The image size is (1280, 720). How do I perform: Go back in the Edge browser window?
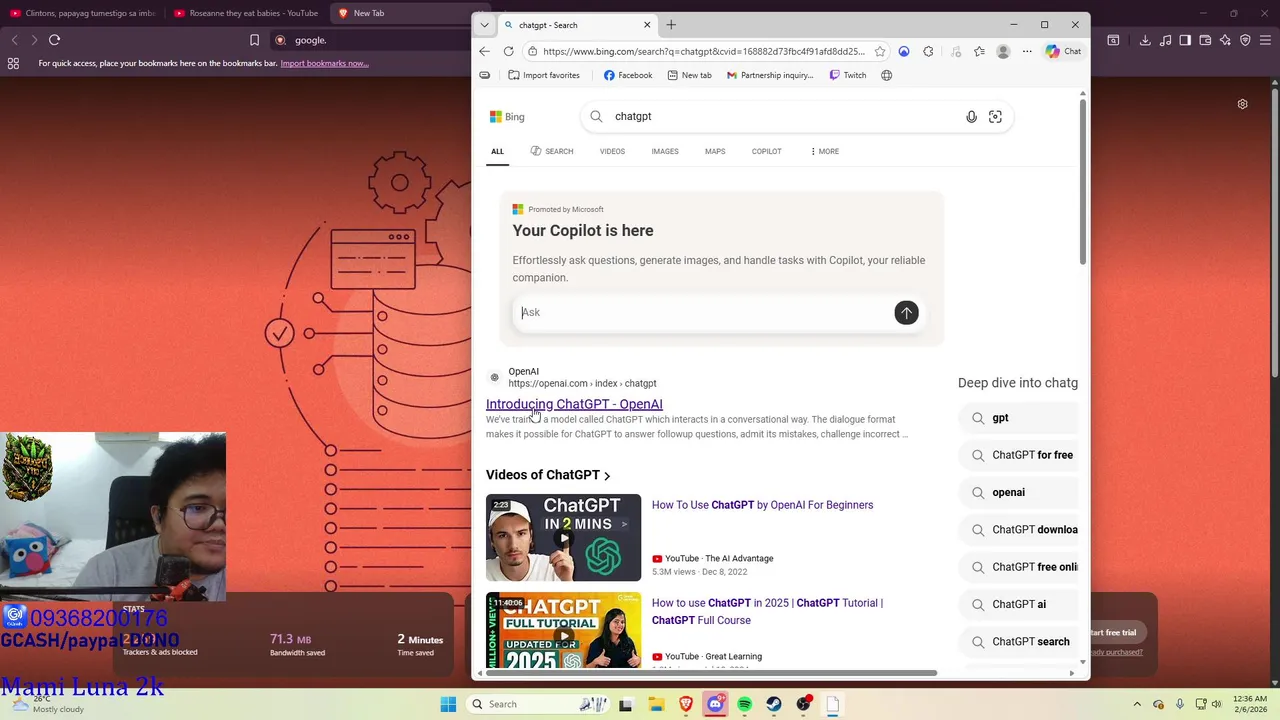tap(484, 51)
